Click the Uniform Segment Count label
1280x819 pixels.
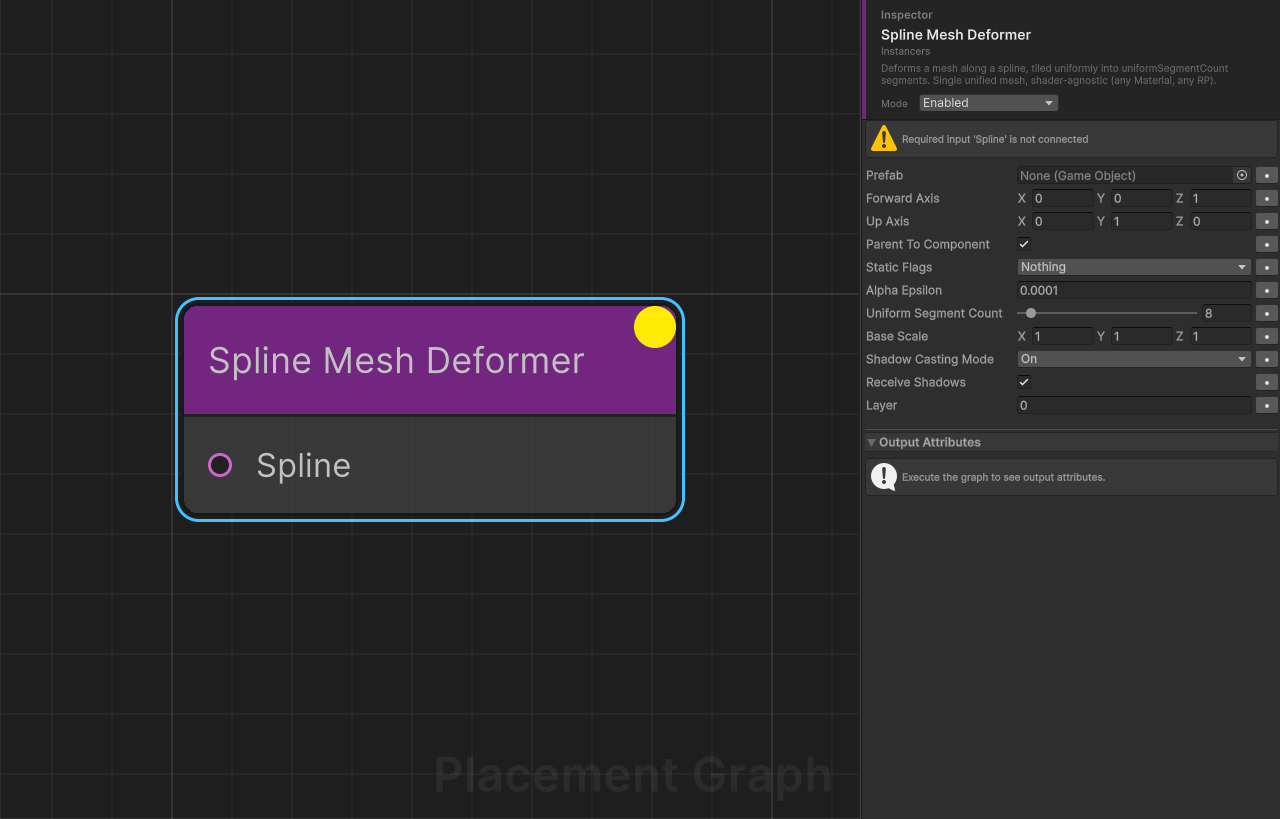934,313
